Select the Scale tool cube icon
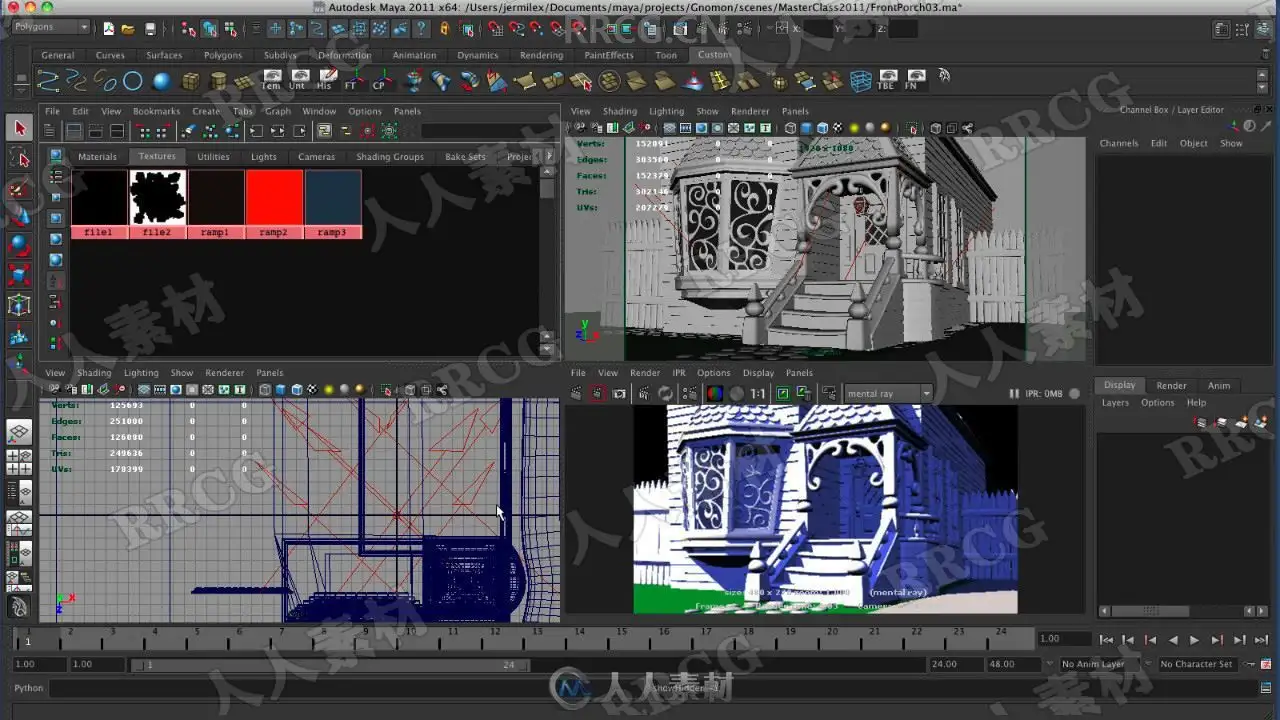1280x720 pixels. tap(19, 274)
